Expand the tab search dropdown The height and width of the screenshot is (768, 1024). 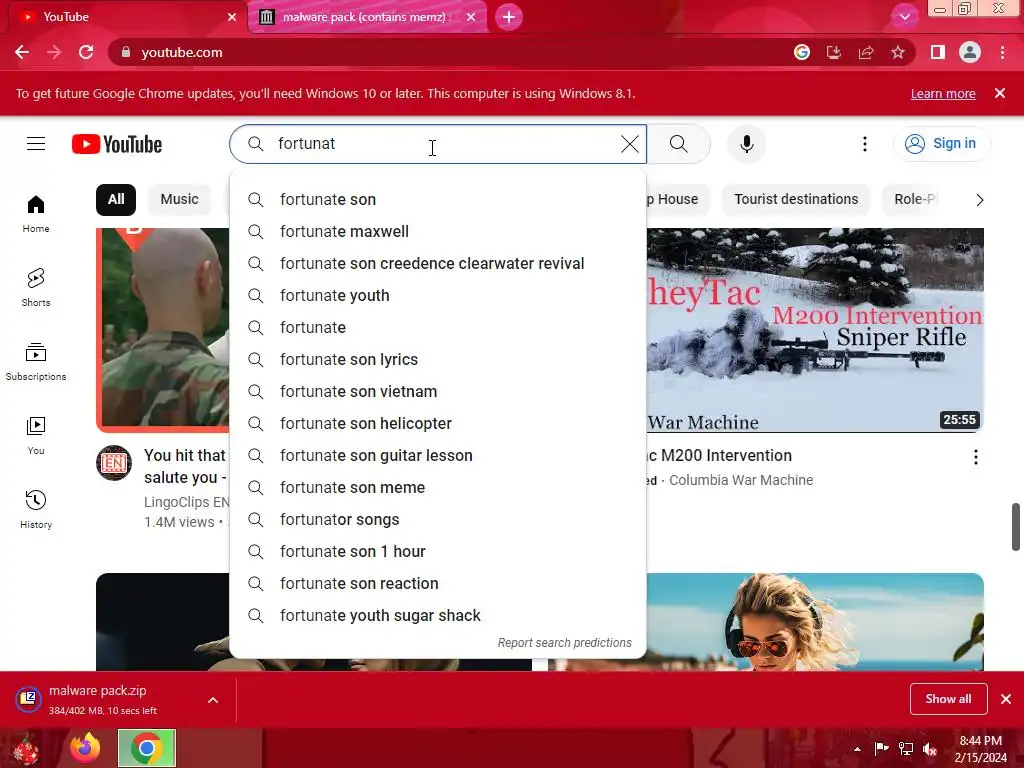[x=904, y=17]
